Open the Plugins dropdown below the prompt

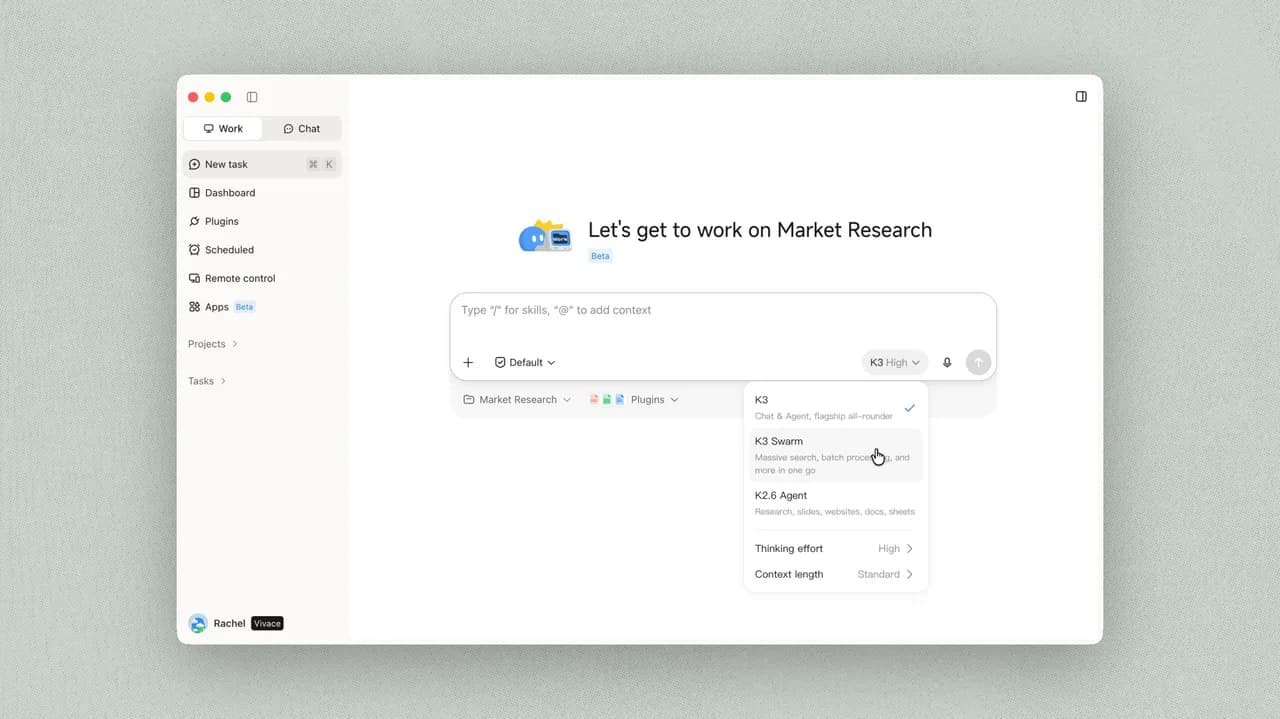pyautogui.click(x=634, y=399)
